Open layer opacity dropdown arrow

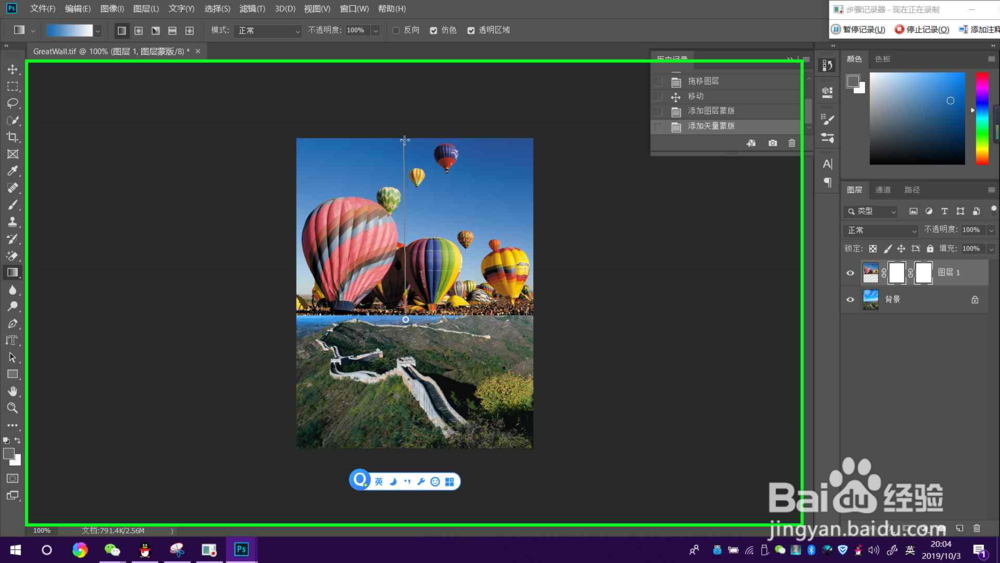990,230
